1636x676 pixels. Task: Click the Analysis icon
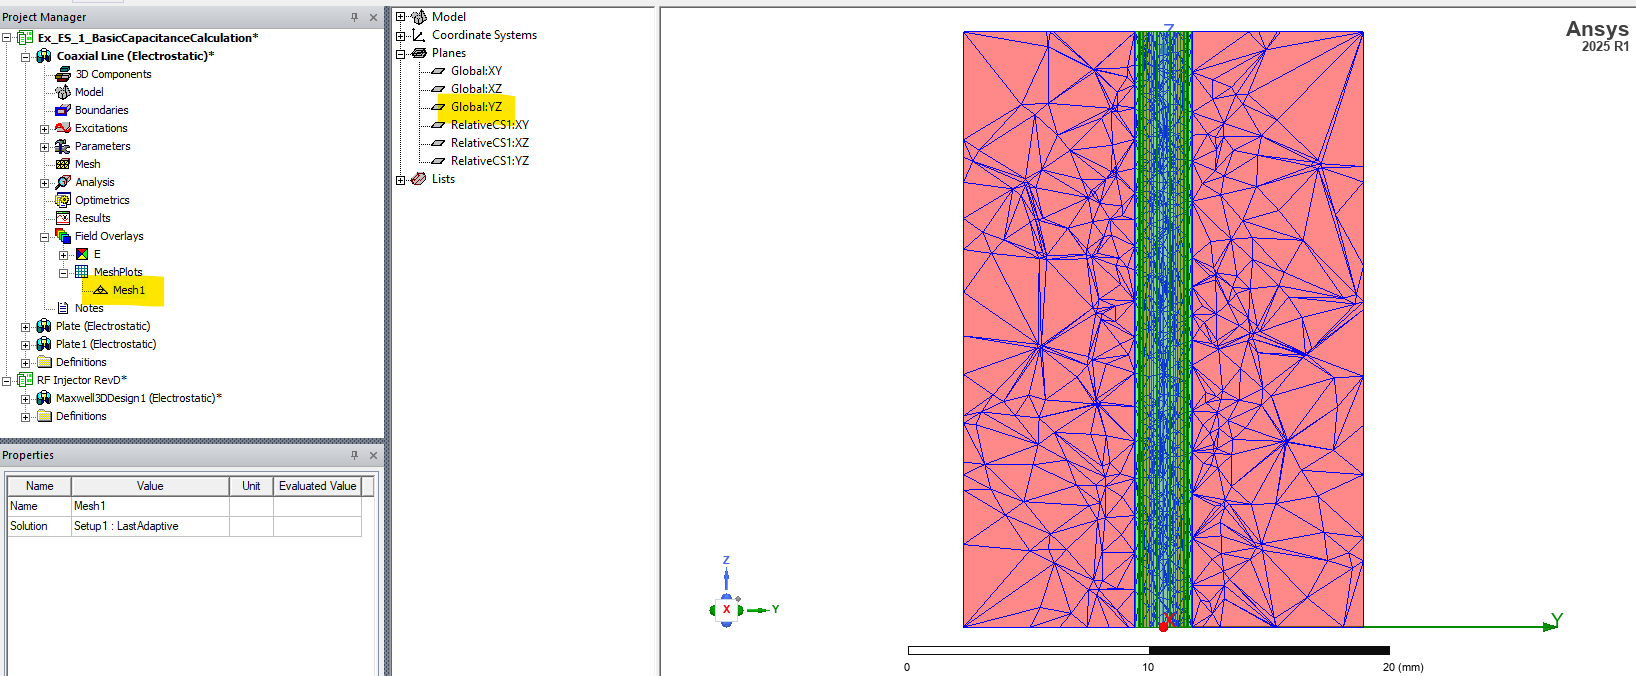pyautogui.click(x=63, y=182)
